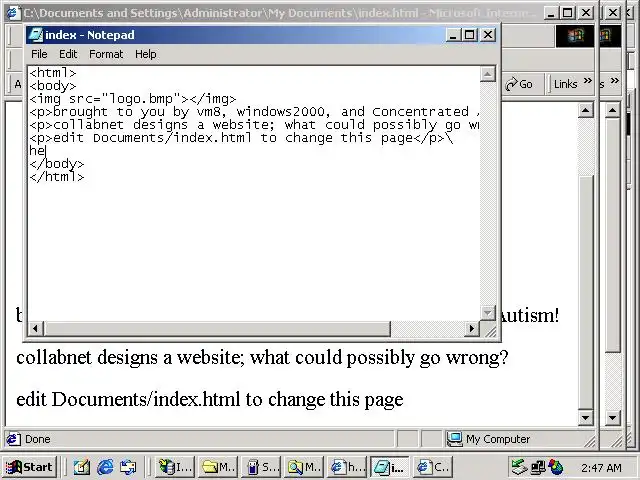Click Notepad vertical scrollbar up arrow
This screenshot has width=640, height=480.
click(x=488, y=74)
